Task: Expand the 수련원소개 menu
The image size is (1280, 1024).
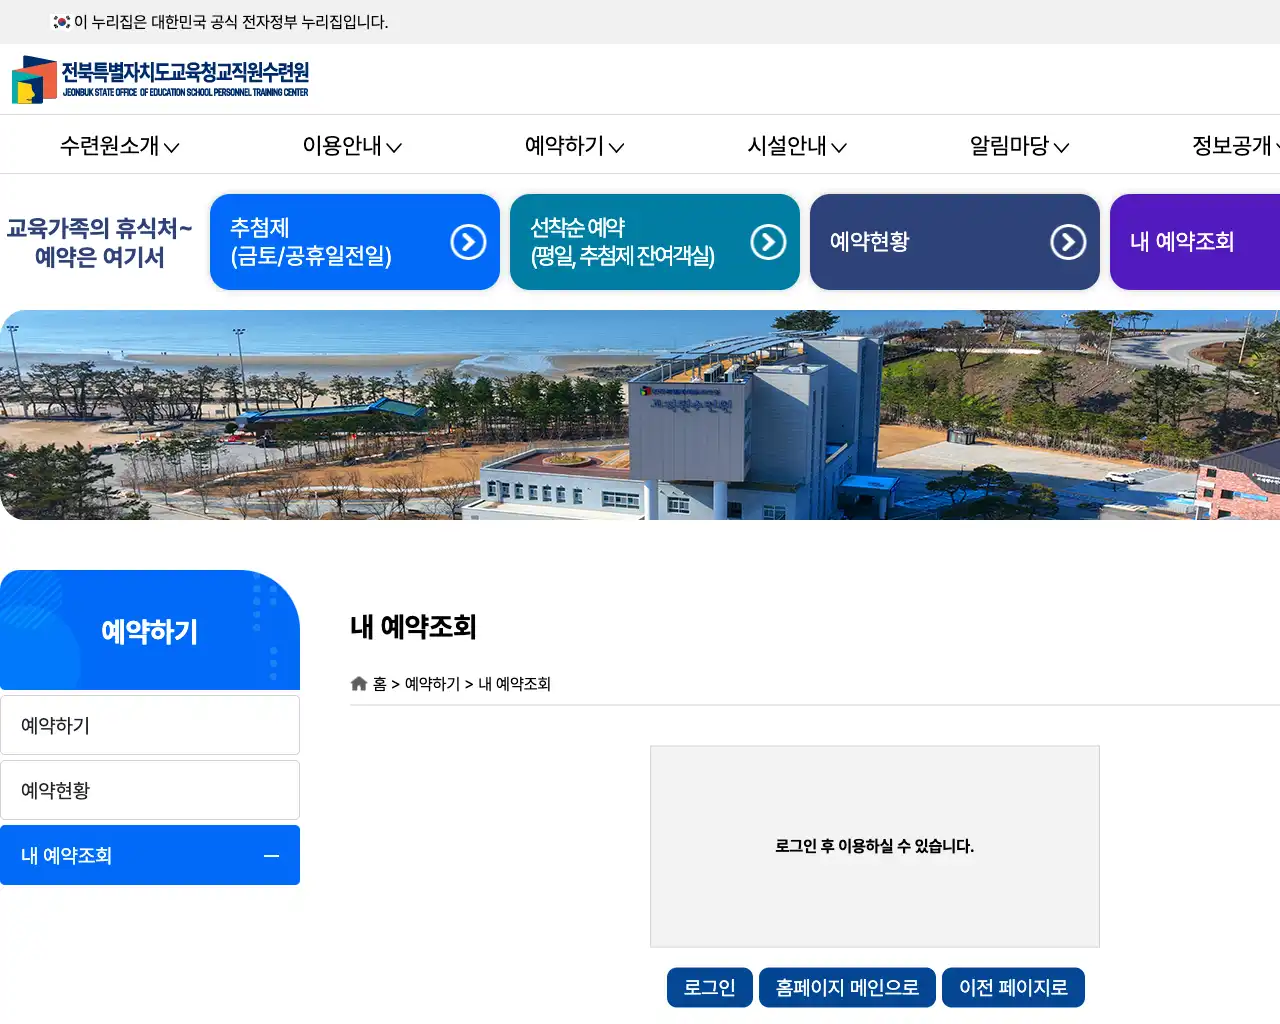Action: click(119, 146)
